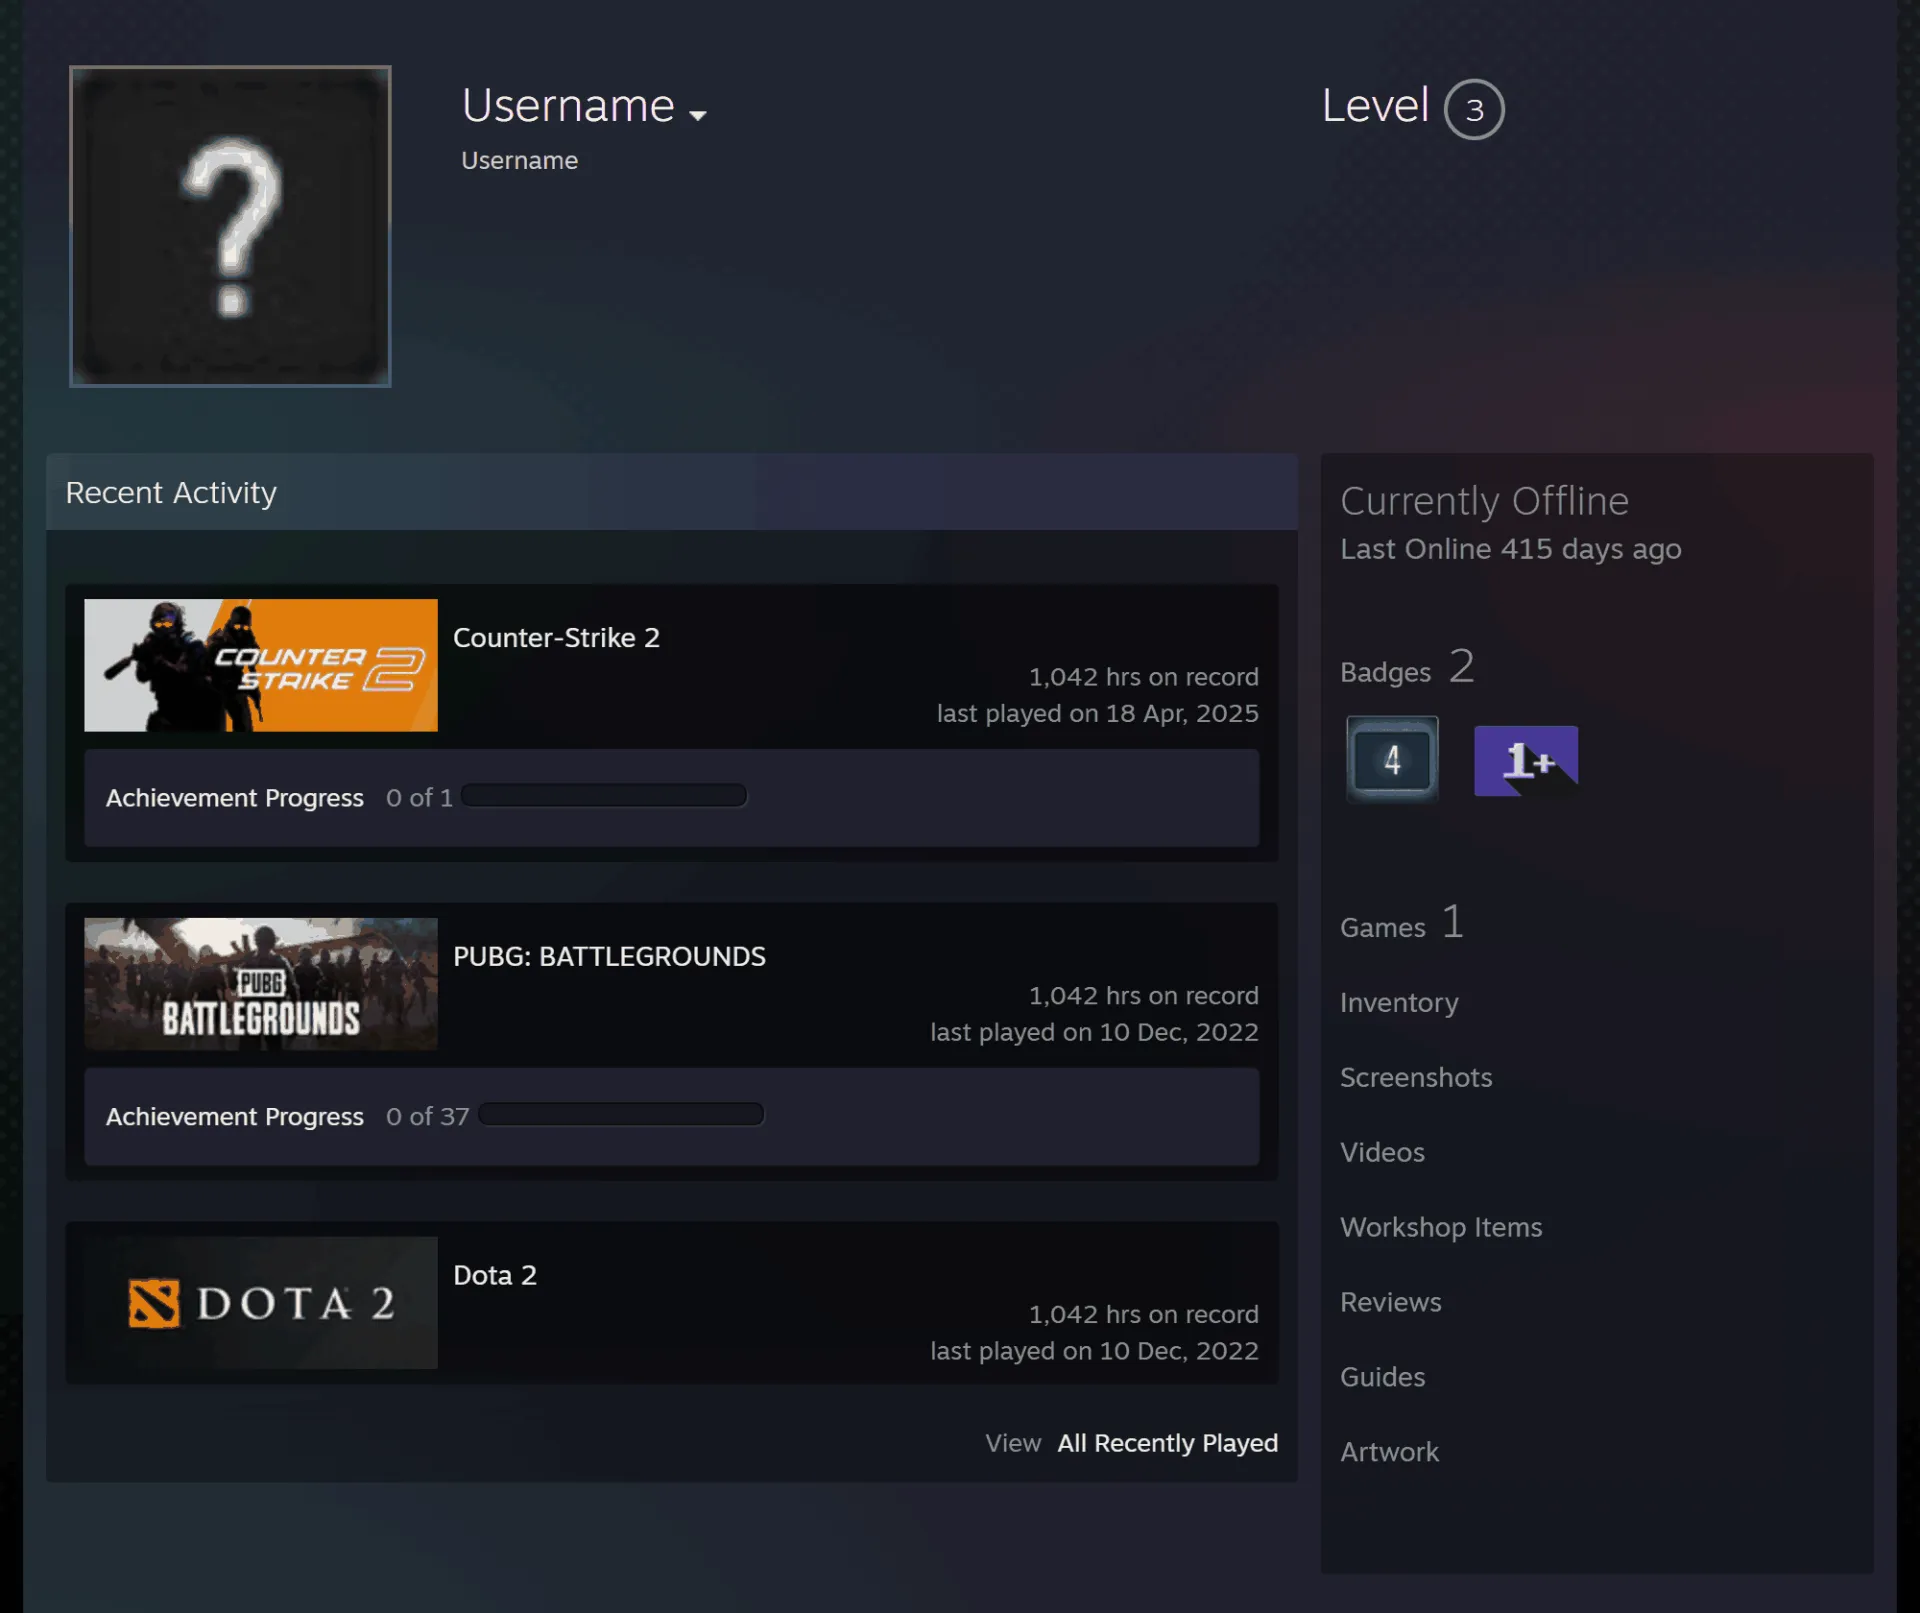Go to Inventory
This screenshot has height=1613, width=1920.
pyautogui.click(x=1399, y=1002)
